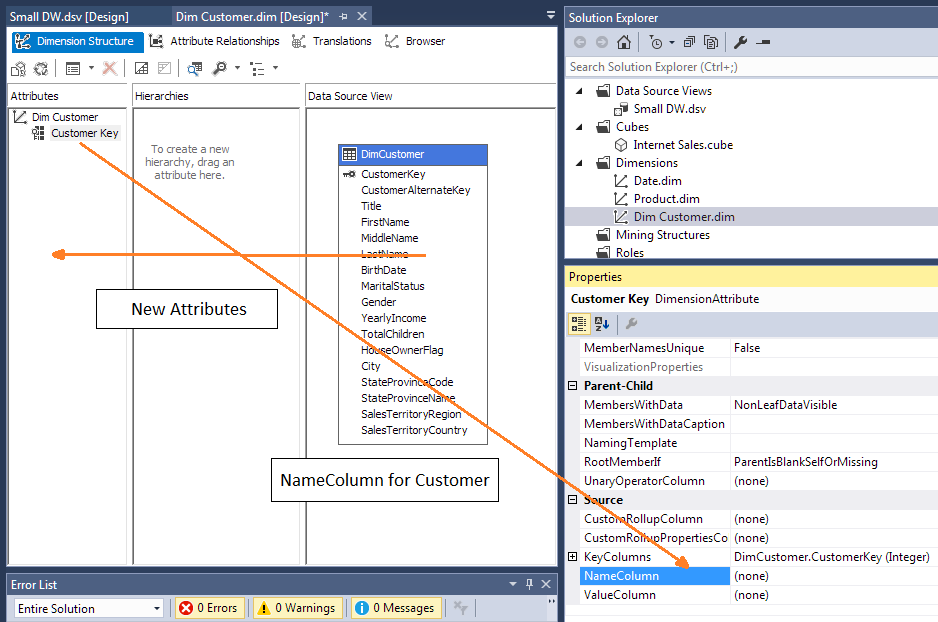This screenshot has width=938, height=622.
Task: Select Customer Key attribute in Attributes pane
Action: pos(84,133)
